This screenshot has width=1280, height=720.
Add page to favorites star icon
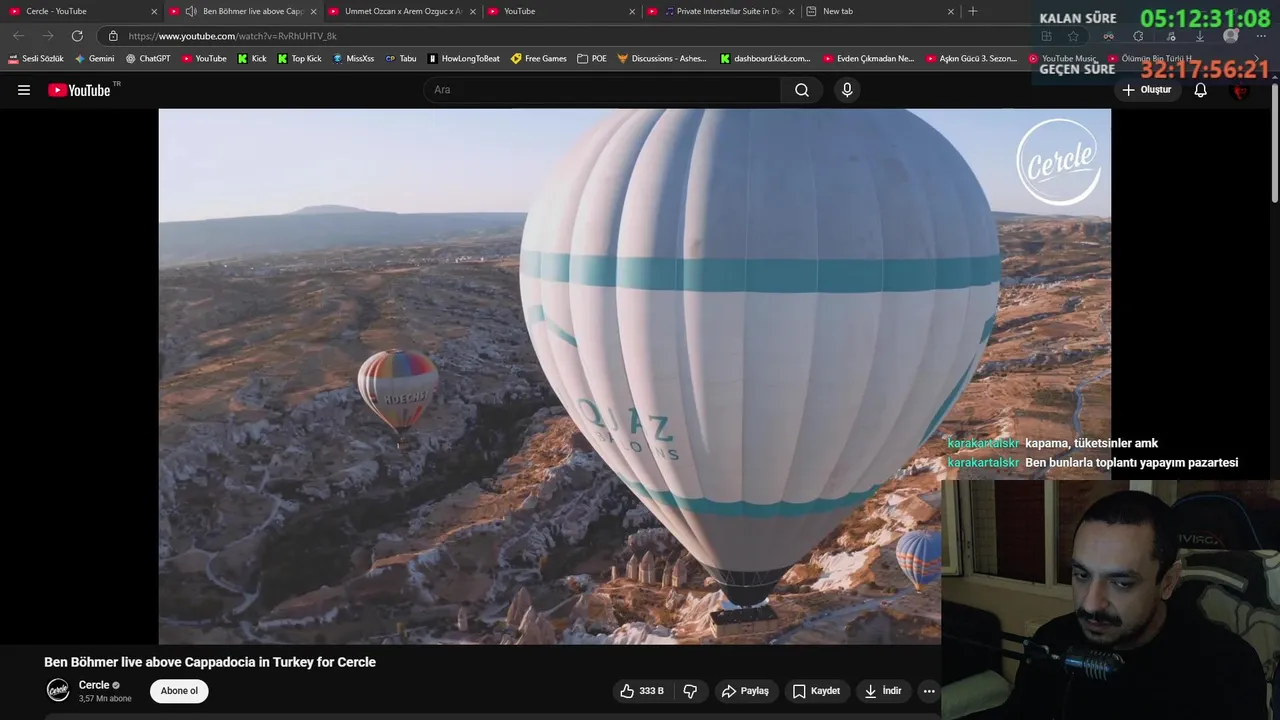(x=1073, y=36)
